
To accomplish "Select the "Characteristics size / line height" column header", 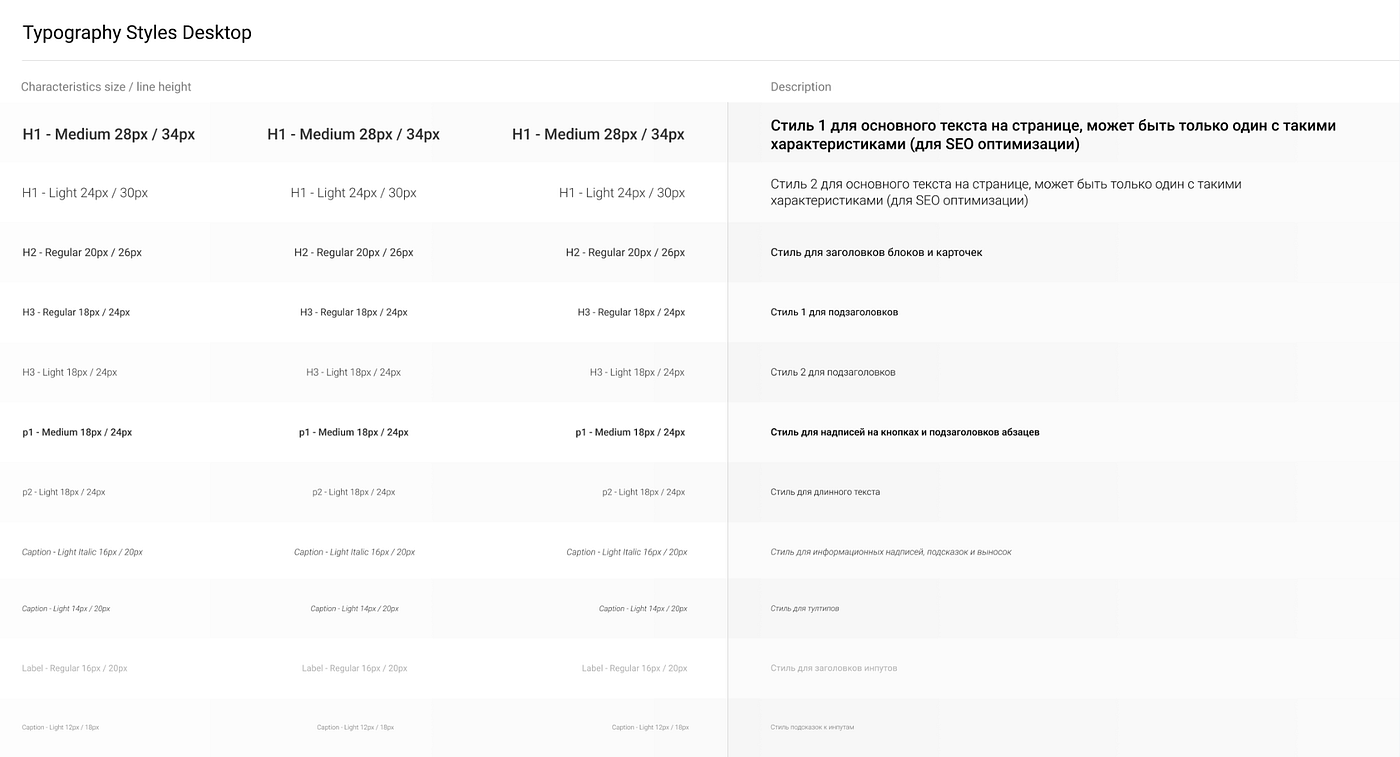I will pos(106,87).
